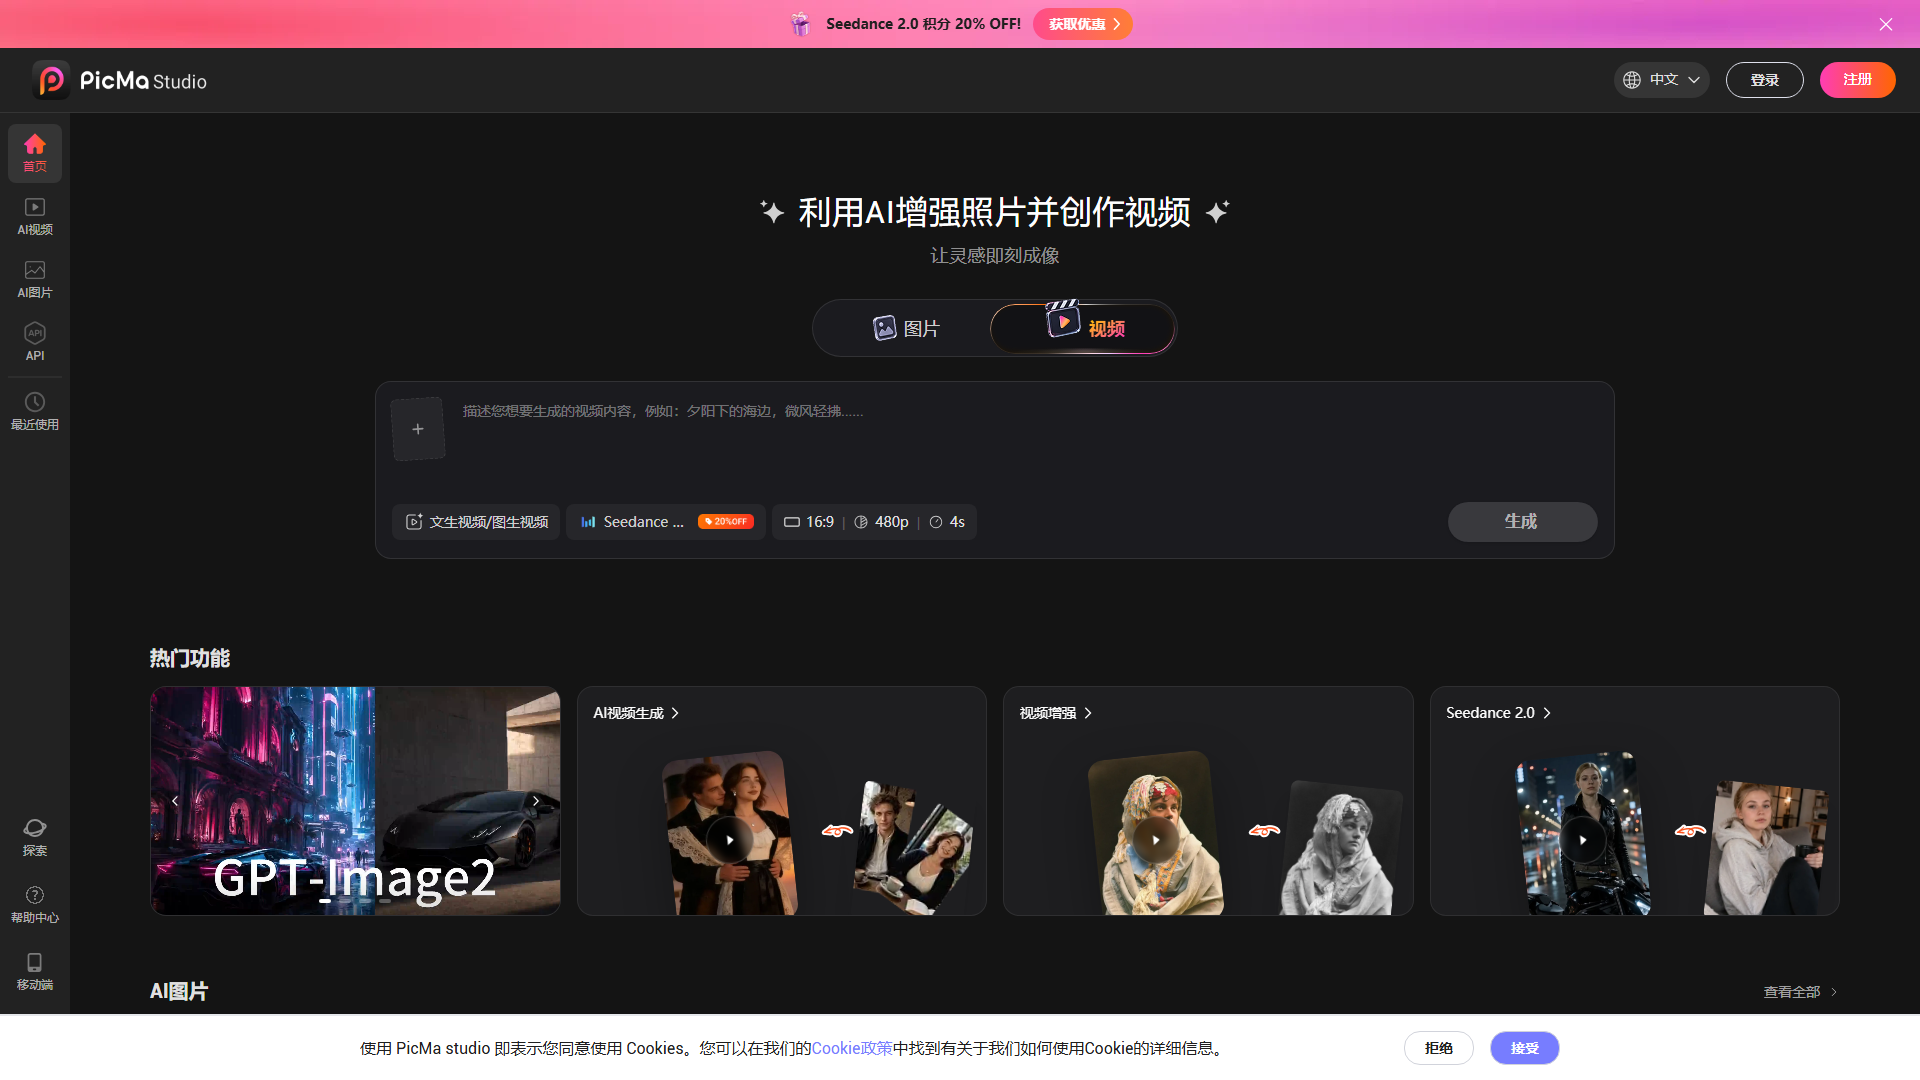1920x1080 pixels.
Task: Open 探索 explore in the sidebar
Action: coord(35,837)
